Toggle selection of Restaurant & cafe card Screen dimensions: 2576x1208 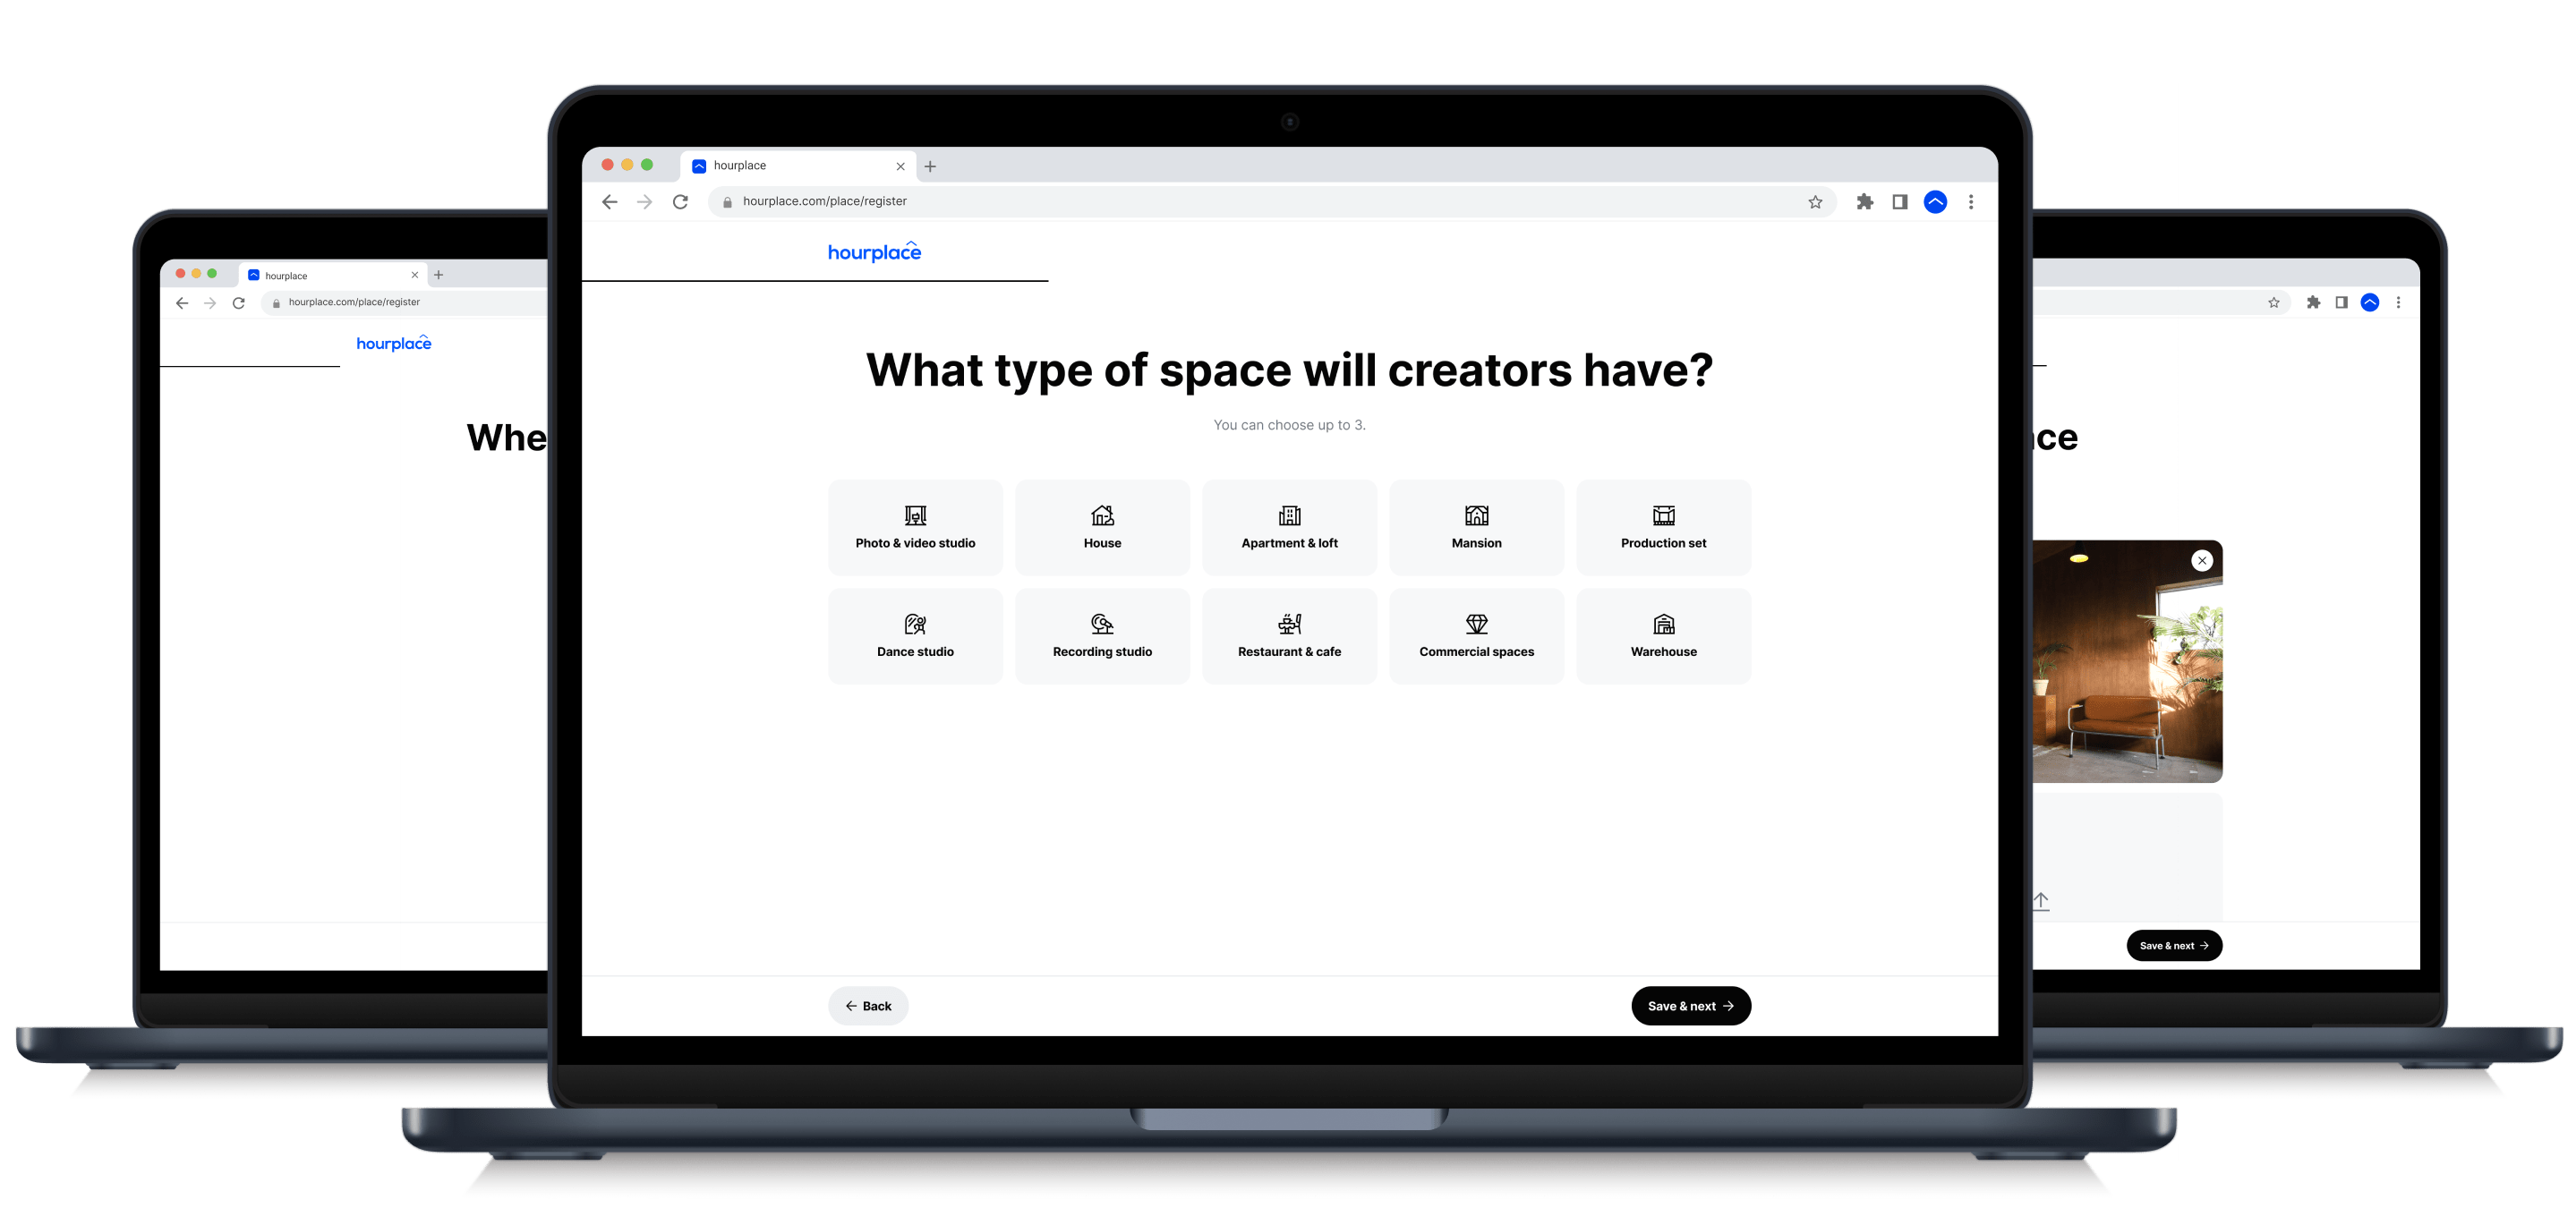(x=1290, y=635)
